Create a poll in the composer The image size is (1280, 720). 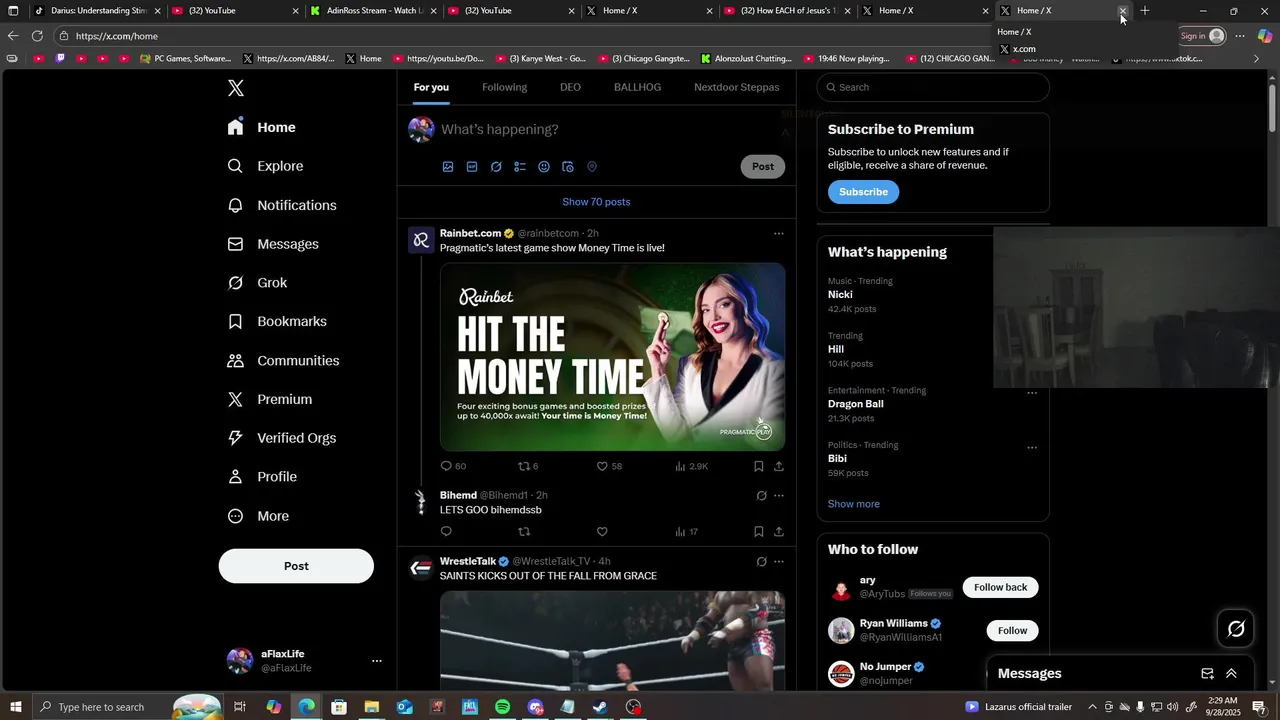520,167
